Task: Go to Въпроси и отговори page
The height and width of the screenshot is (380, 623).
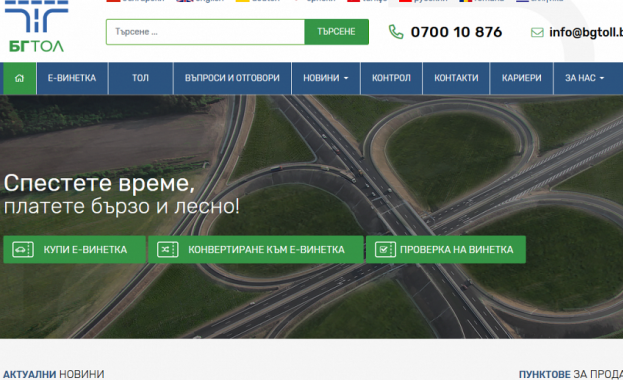Action: tap(232, 78)
